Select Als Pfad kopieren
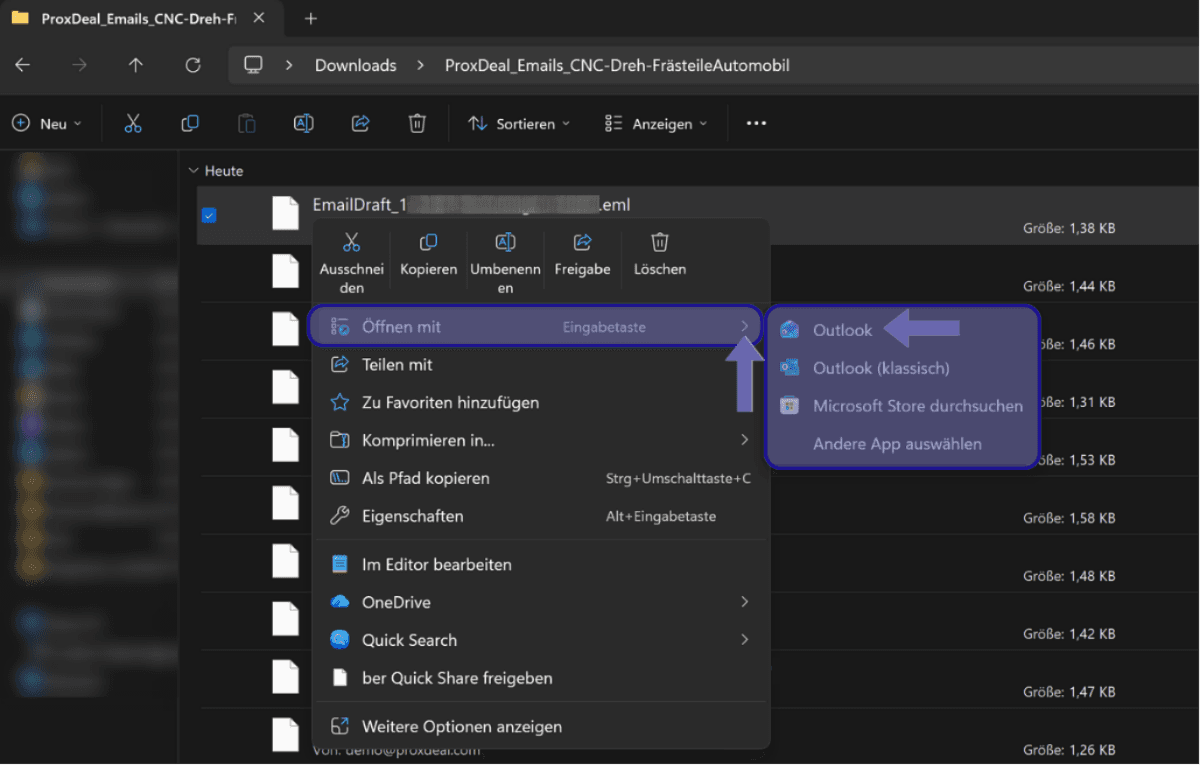 [539, 478]
